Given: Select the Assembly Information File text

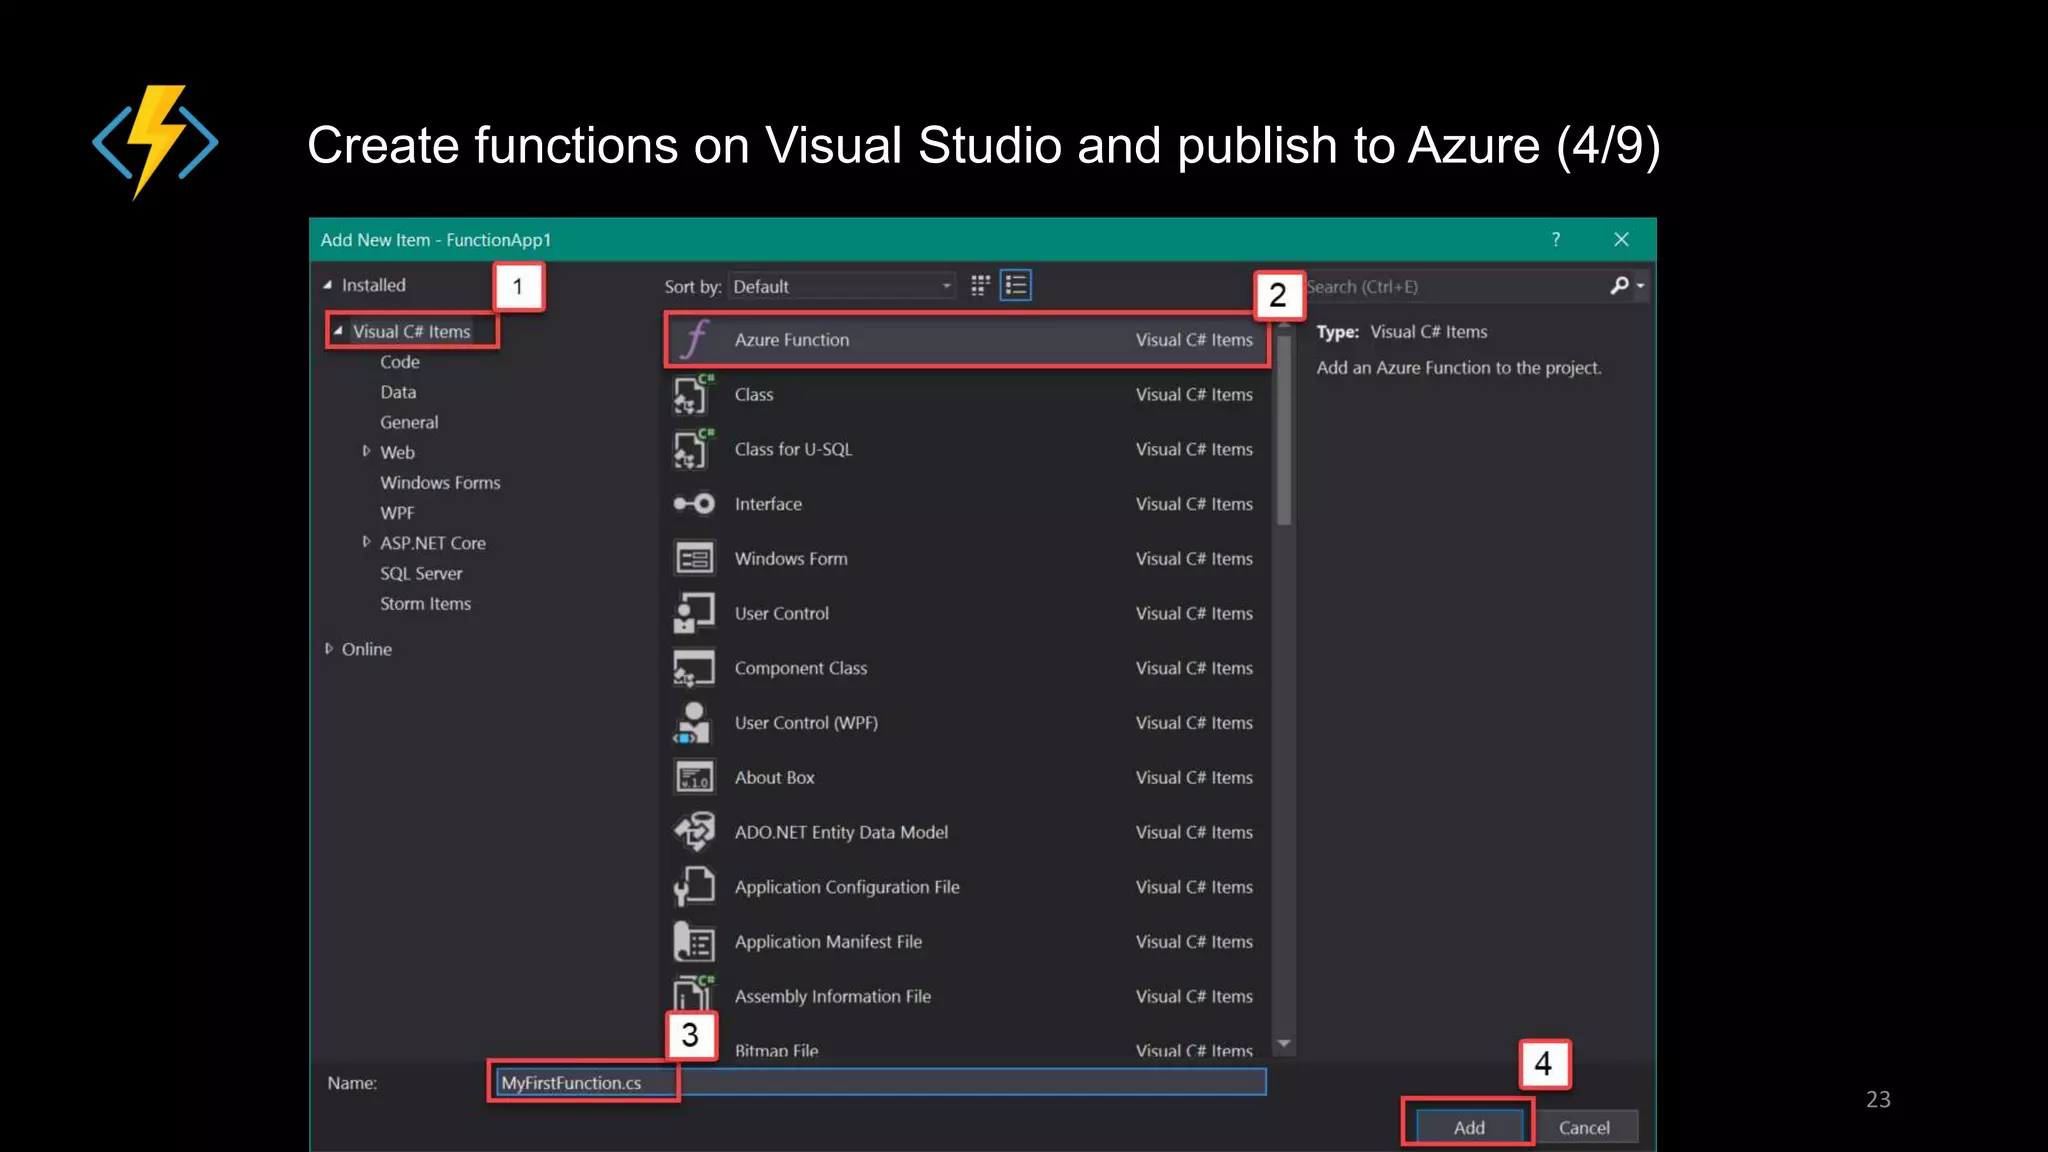Looking at the screenshot, I should click(832, 996).
